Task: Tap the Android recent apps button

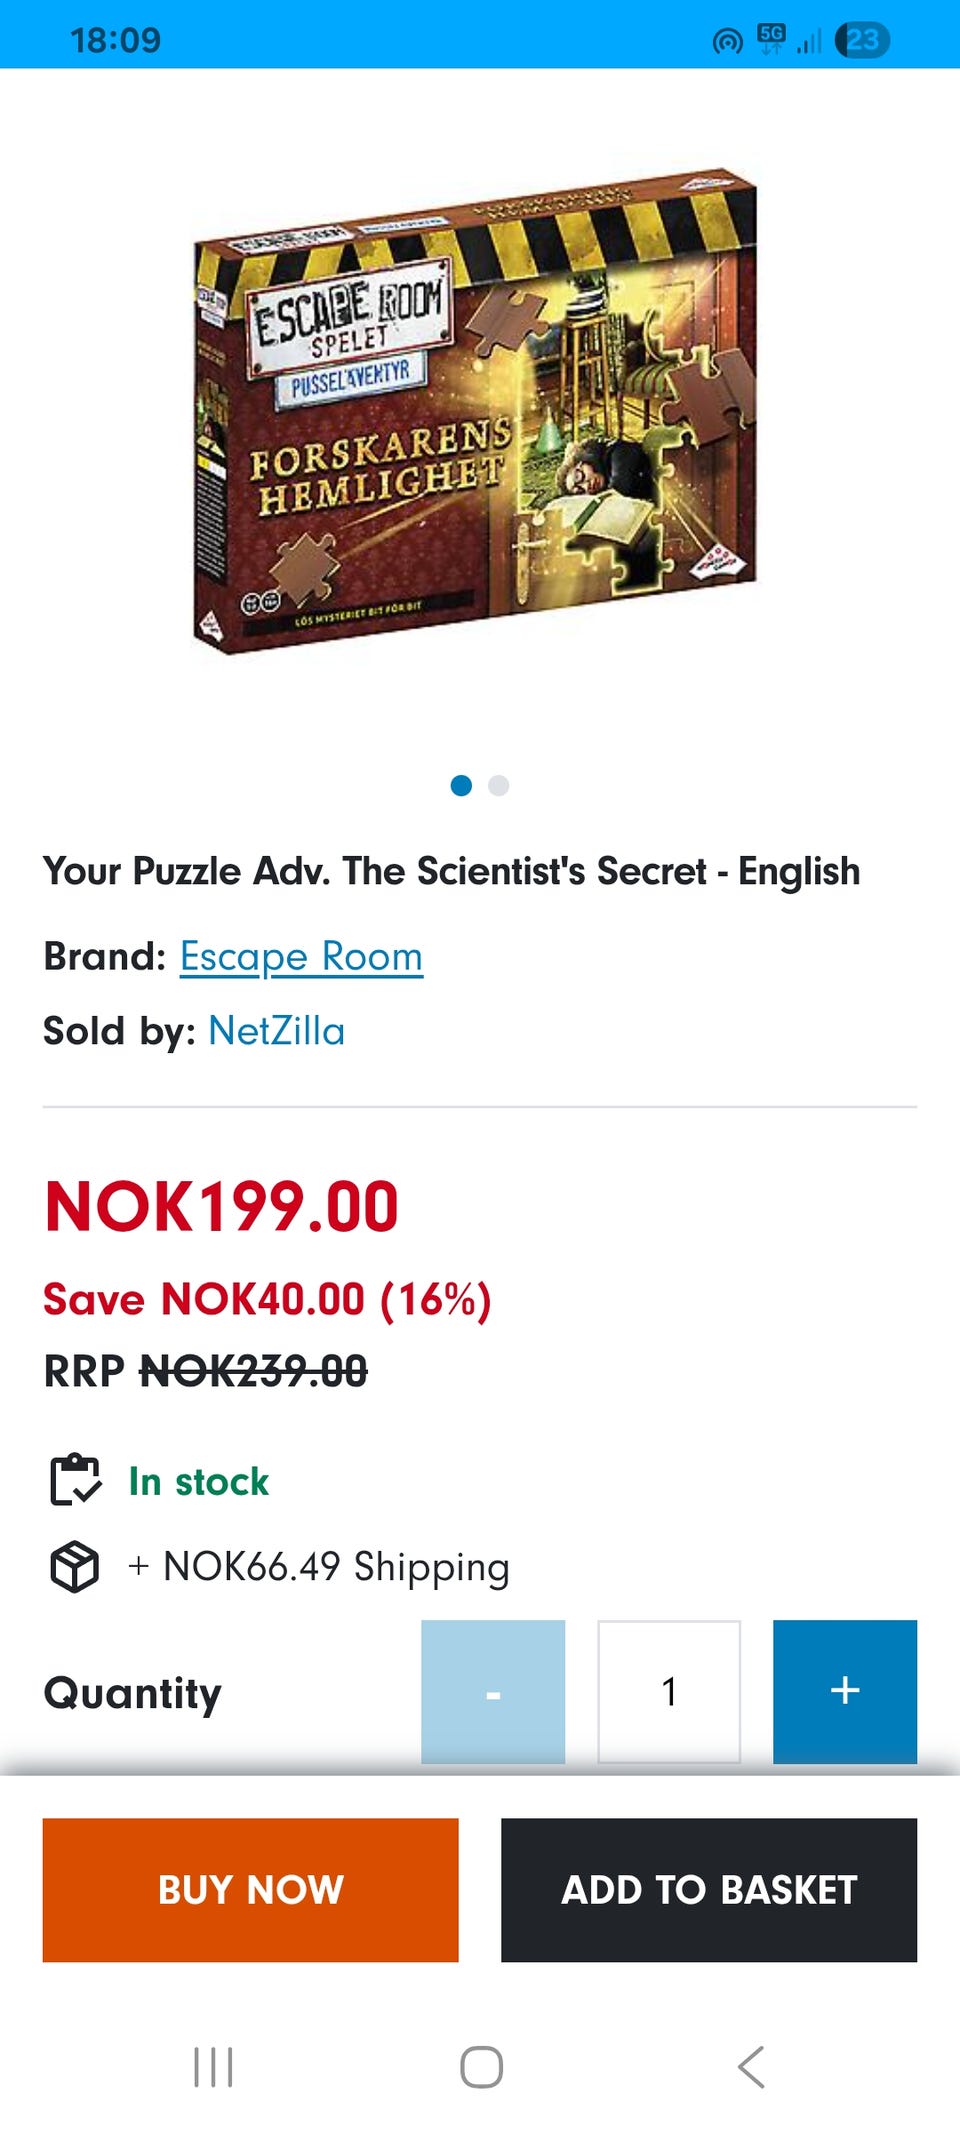Action: pyautogui.click(x=213, y=2067)
